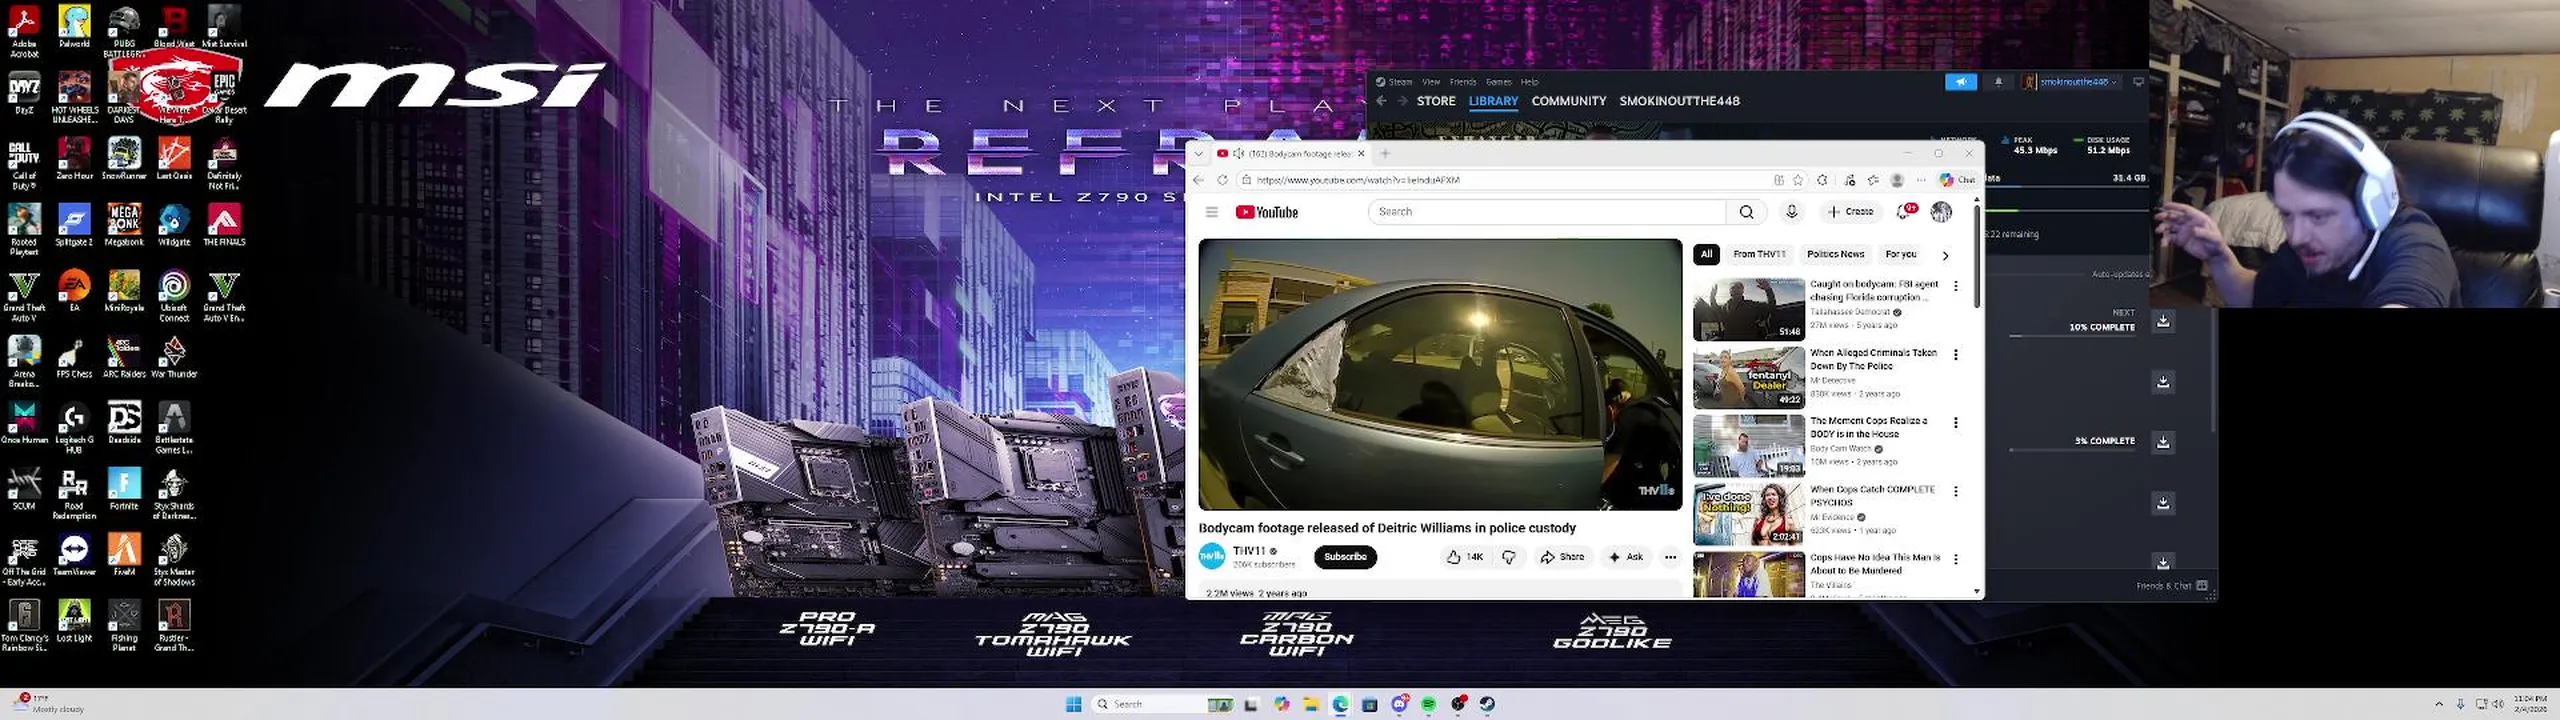
Task: Launch Ubisoft Connect desktop shortcut
Action: click(174, 295)
